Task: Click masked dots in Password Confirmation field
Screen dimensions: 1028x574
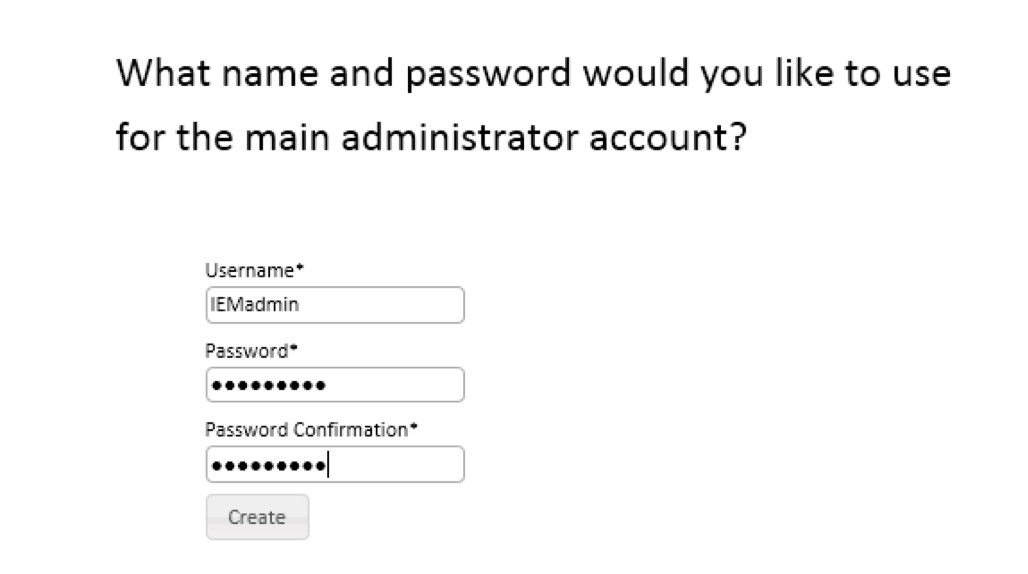Action: (267, 466)
